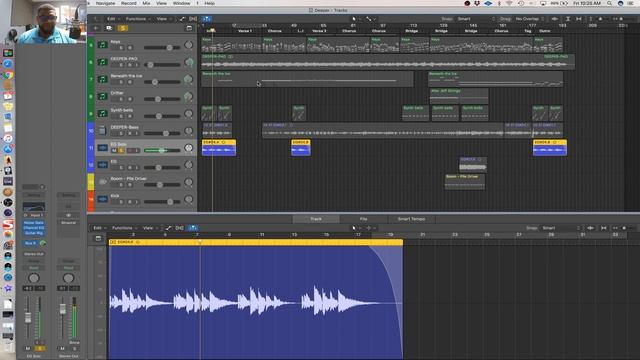Open Edit dropdown in audio editor
Screen dimensions: 640x360
(99, 228)
